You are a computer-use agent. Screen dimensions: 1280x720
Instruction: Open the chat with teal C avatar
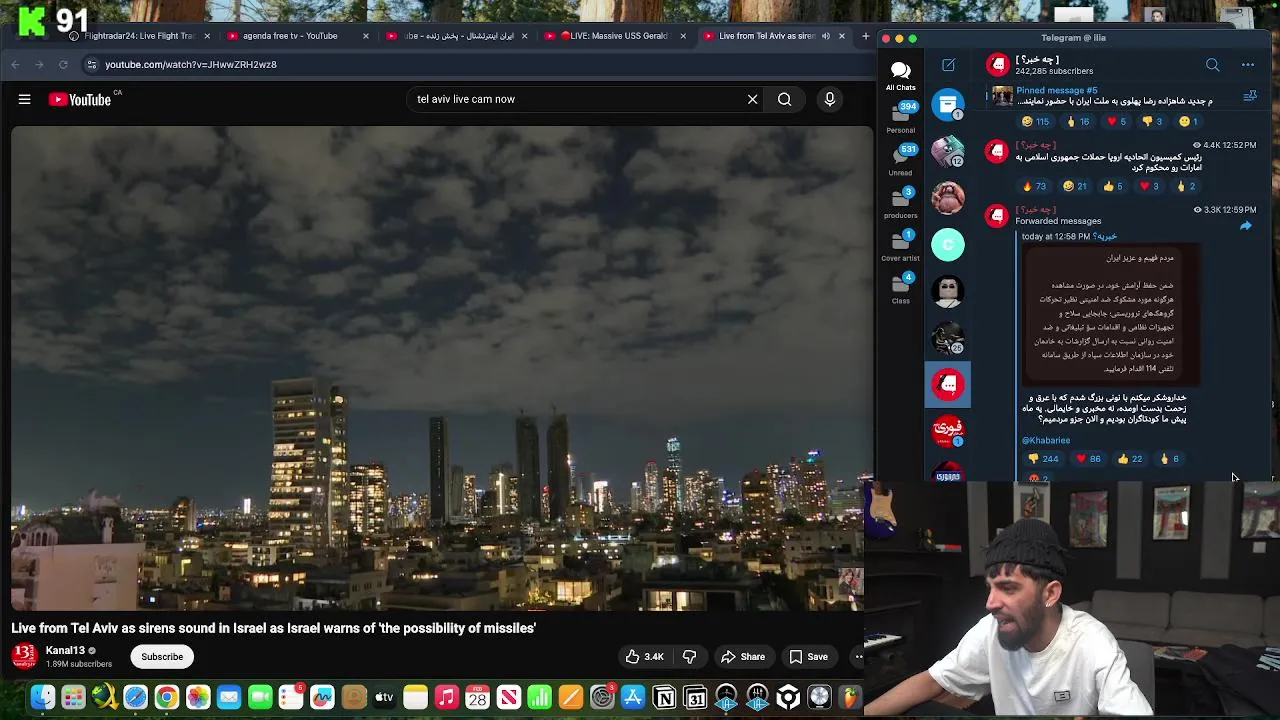coord(948,244)
